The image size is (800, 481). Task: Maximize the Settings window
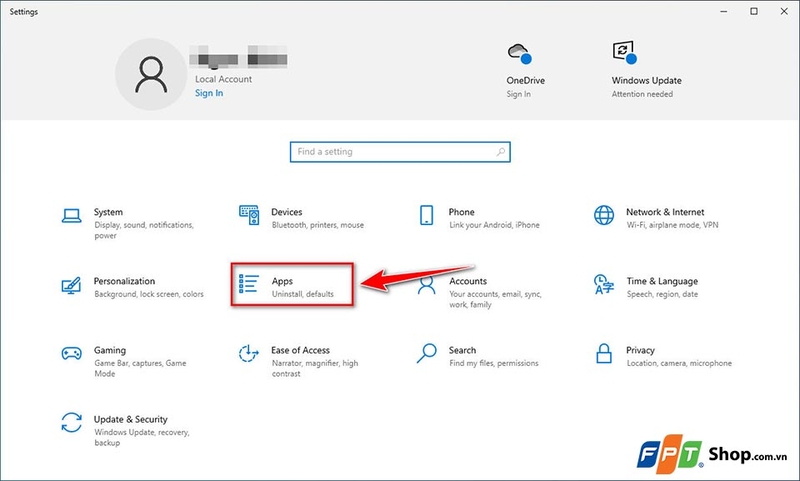(x=754, y=11)
